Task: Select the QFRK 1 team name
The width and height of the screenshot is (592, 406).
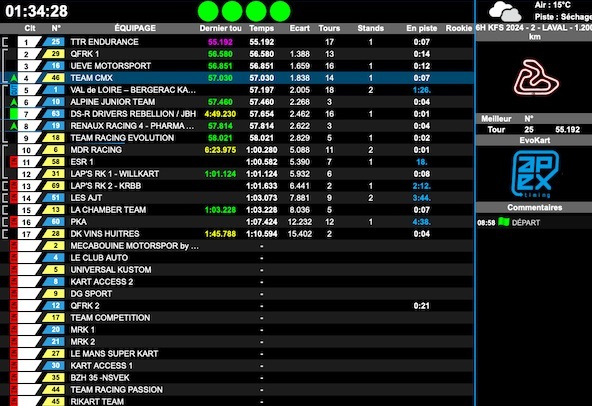Action: (x=85, y=54)
